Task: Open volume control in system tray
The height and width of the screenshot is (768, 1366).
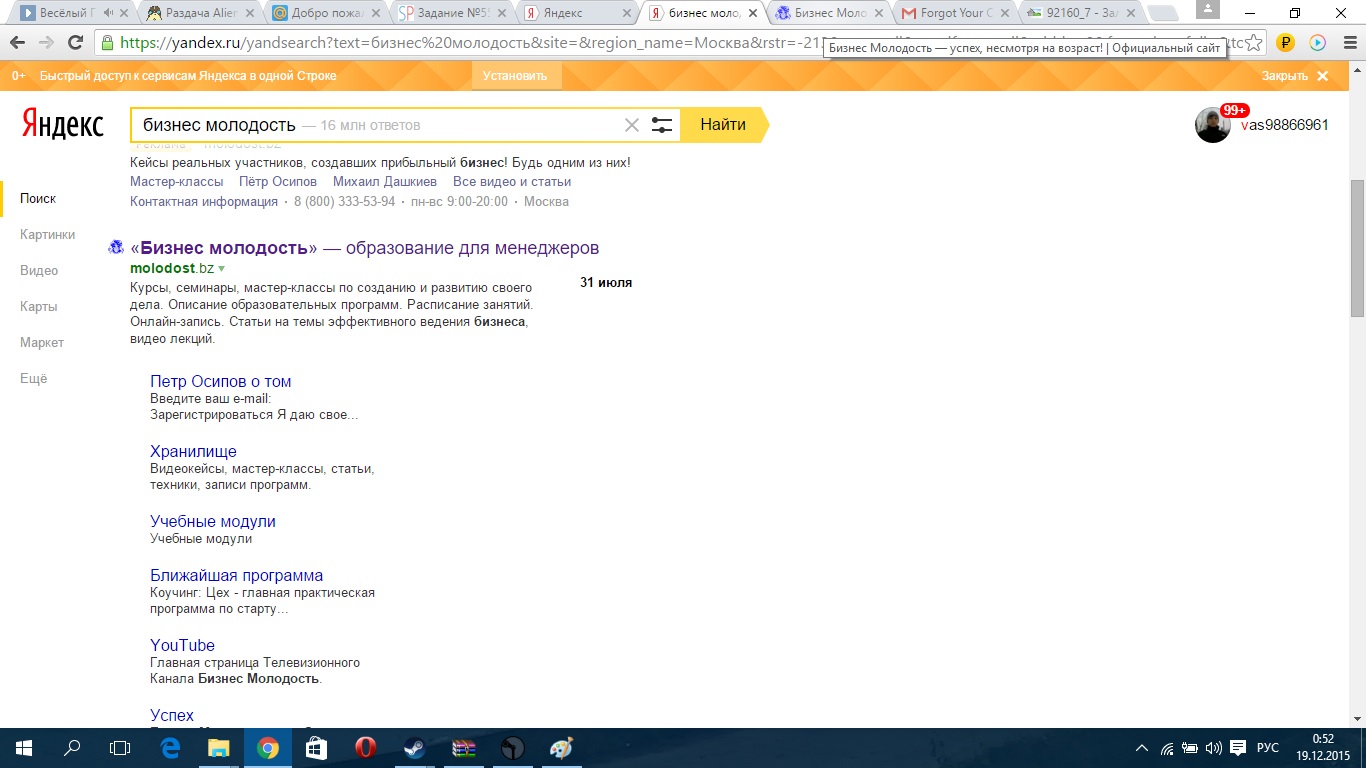Action: coord(1214,747)
